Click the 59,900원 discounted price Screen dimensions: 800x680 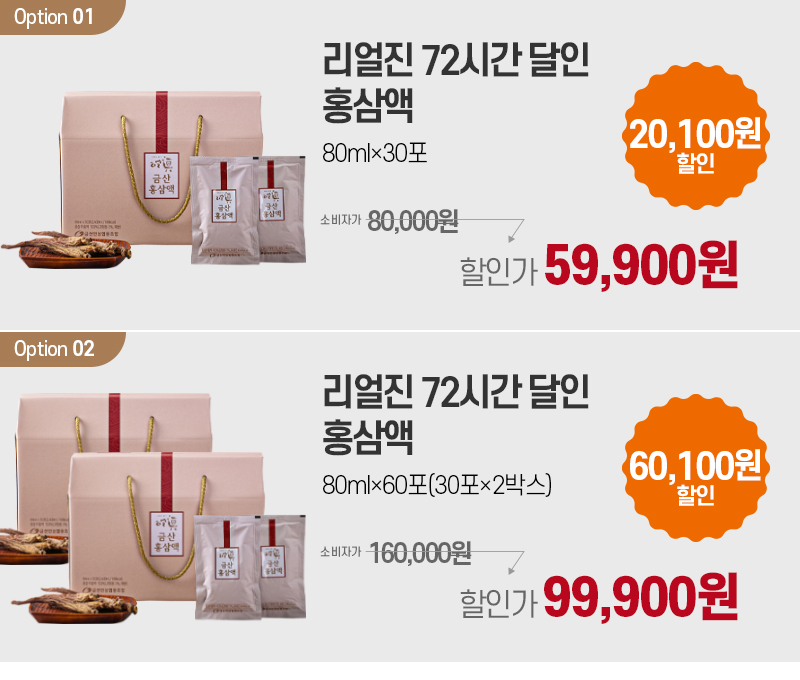tap(641, 265)
